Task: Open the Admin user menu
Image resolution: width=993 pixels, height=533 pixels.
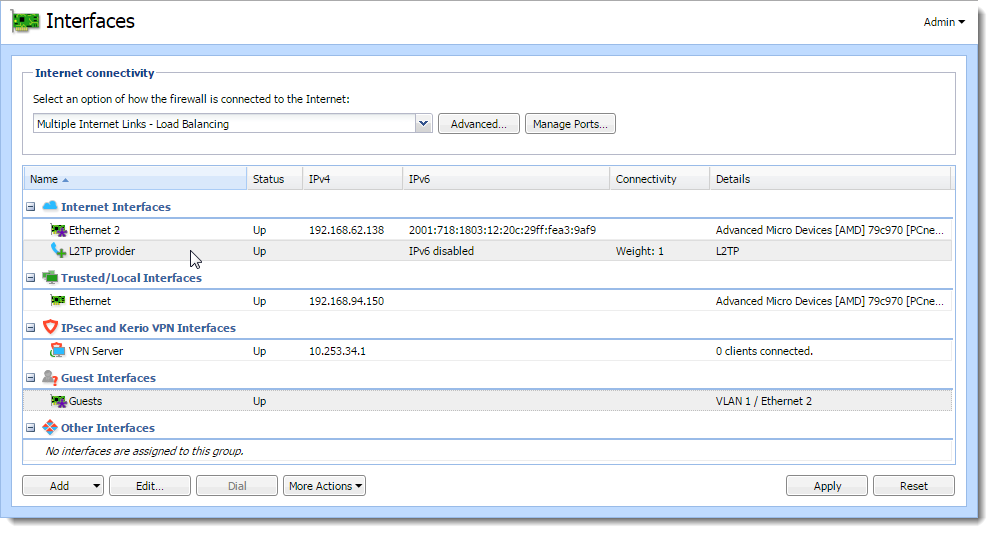Action: tap(944, 22)
